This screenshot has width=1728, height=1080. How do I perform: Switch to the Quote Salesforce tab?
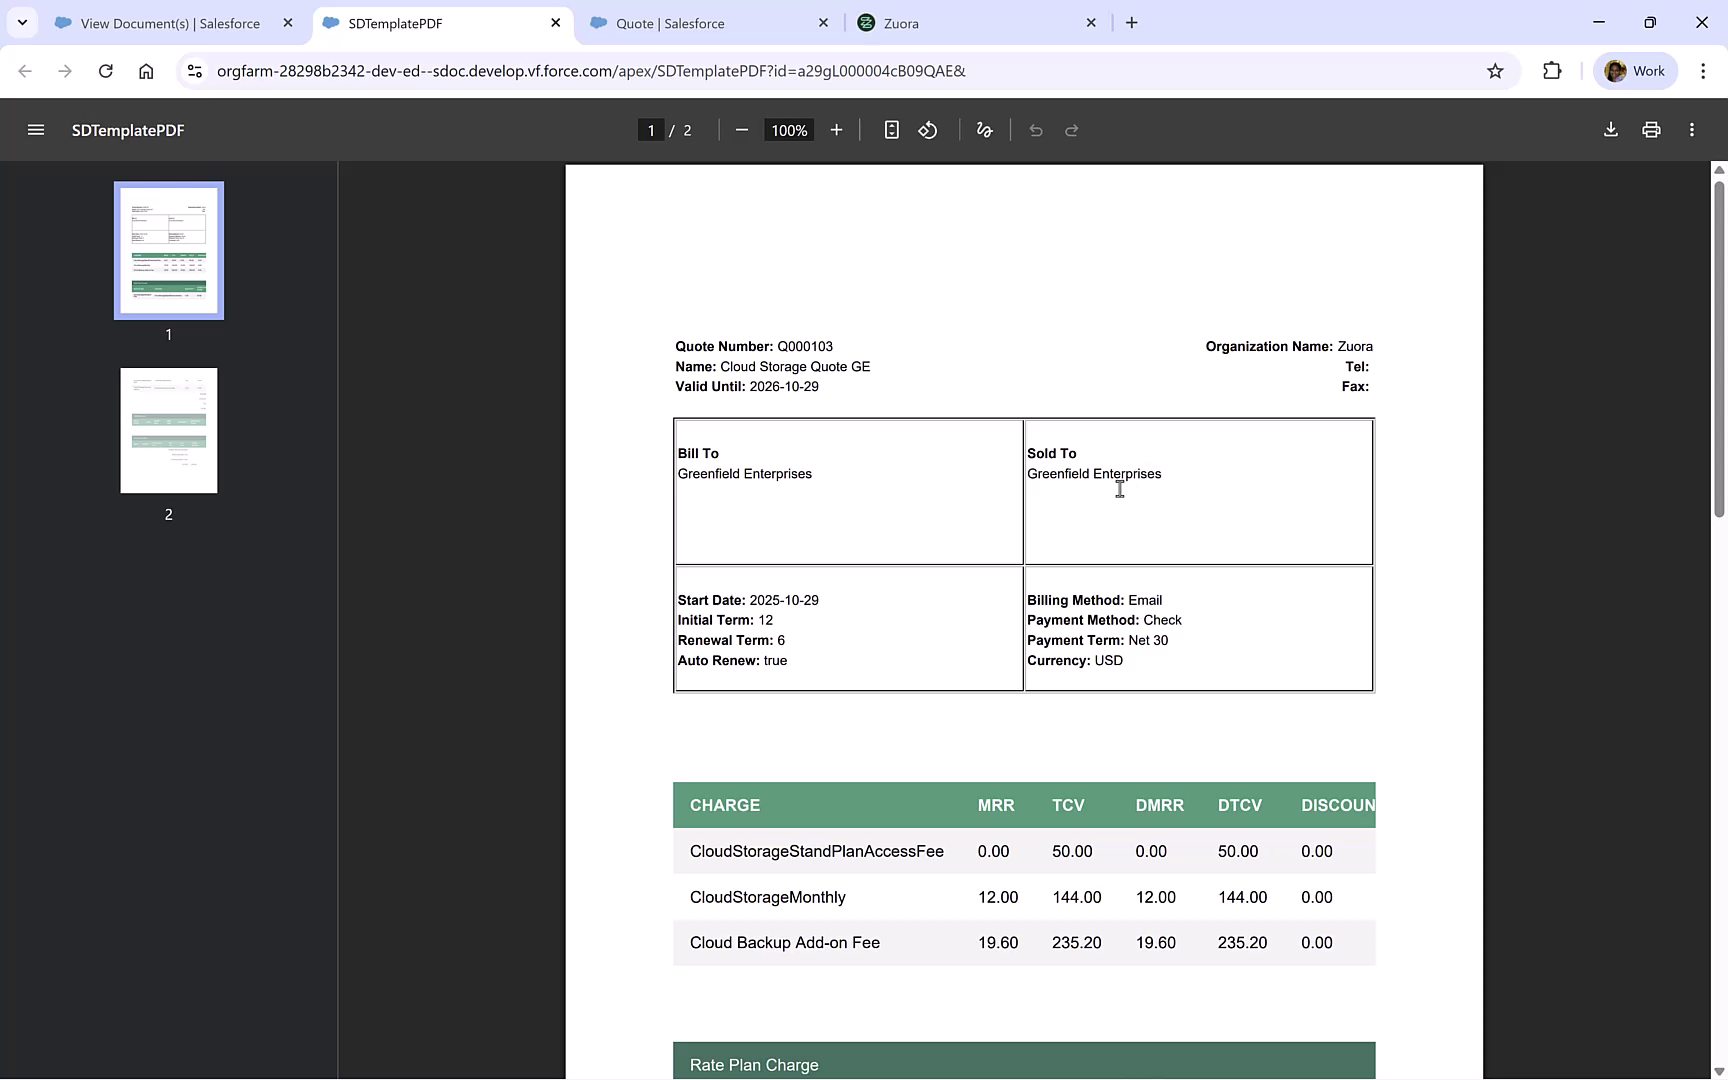(x=668, y=22)
